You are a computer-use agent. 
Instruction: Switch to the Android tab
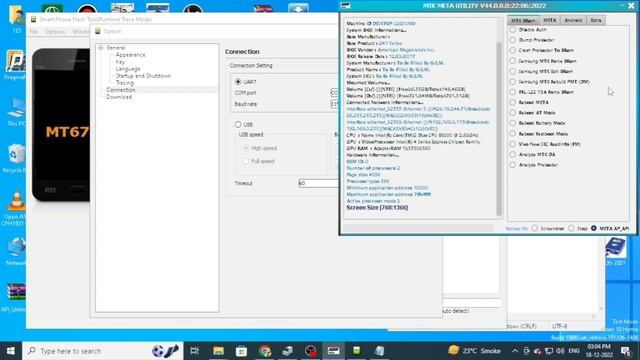(x=573, y=20)
